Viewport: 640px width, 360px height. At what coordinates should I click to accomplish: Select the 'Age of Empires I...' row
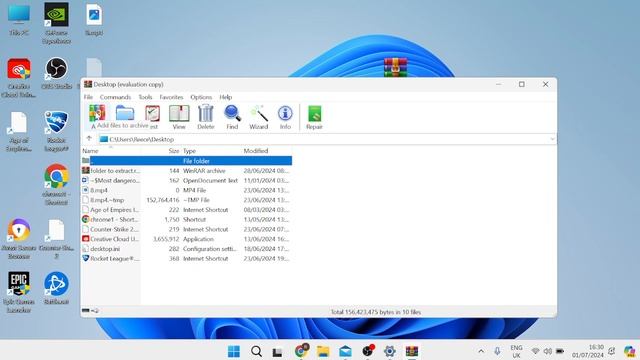187,210
